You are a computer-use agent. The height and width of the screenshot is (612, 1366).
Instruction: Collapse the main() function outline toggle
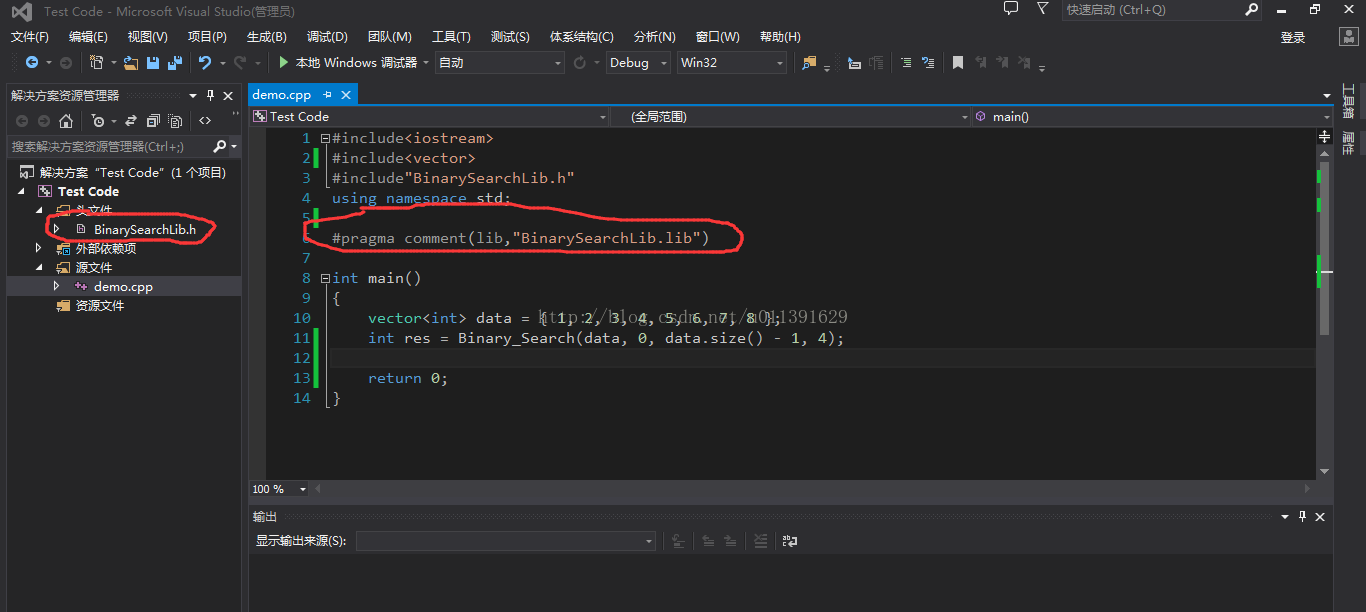(x=325, y=278)
